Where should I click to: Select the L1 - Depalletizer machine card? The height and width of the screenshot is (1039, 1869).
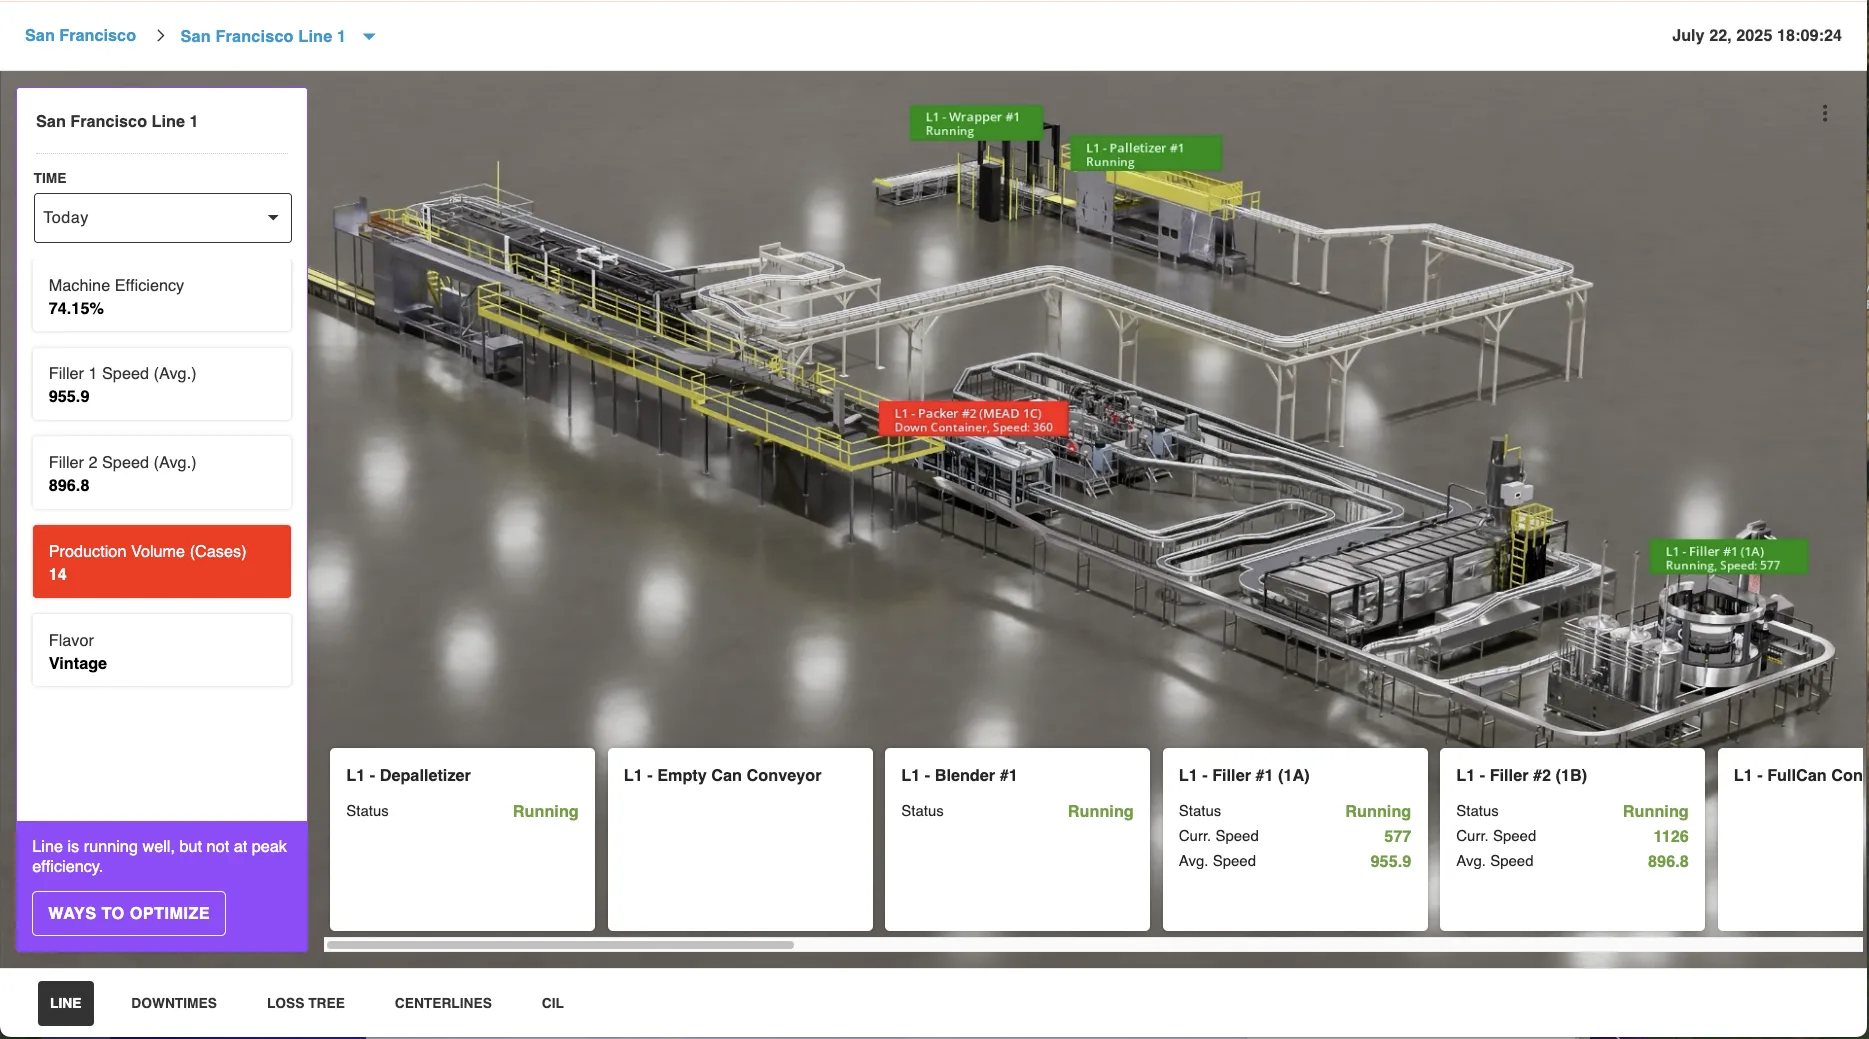(462, 840)
